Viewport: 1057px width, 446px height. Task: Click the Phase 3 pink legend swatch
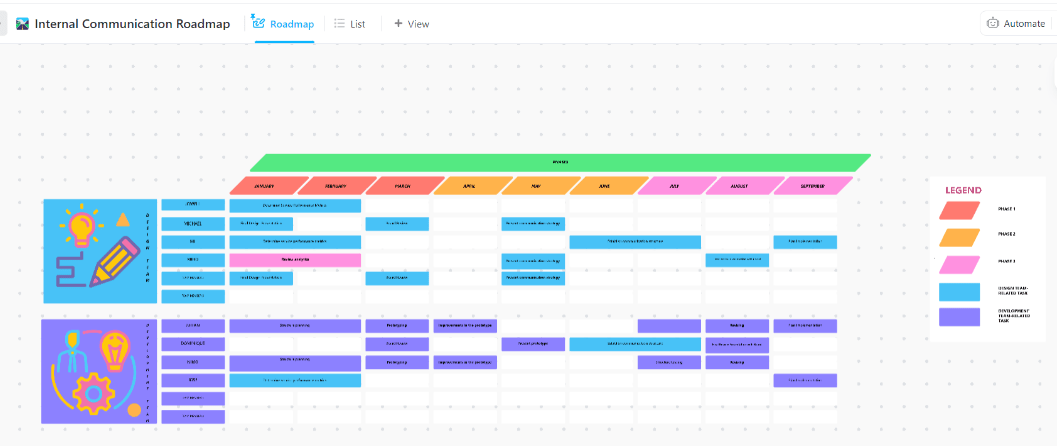[959, 264]
